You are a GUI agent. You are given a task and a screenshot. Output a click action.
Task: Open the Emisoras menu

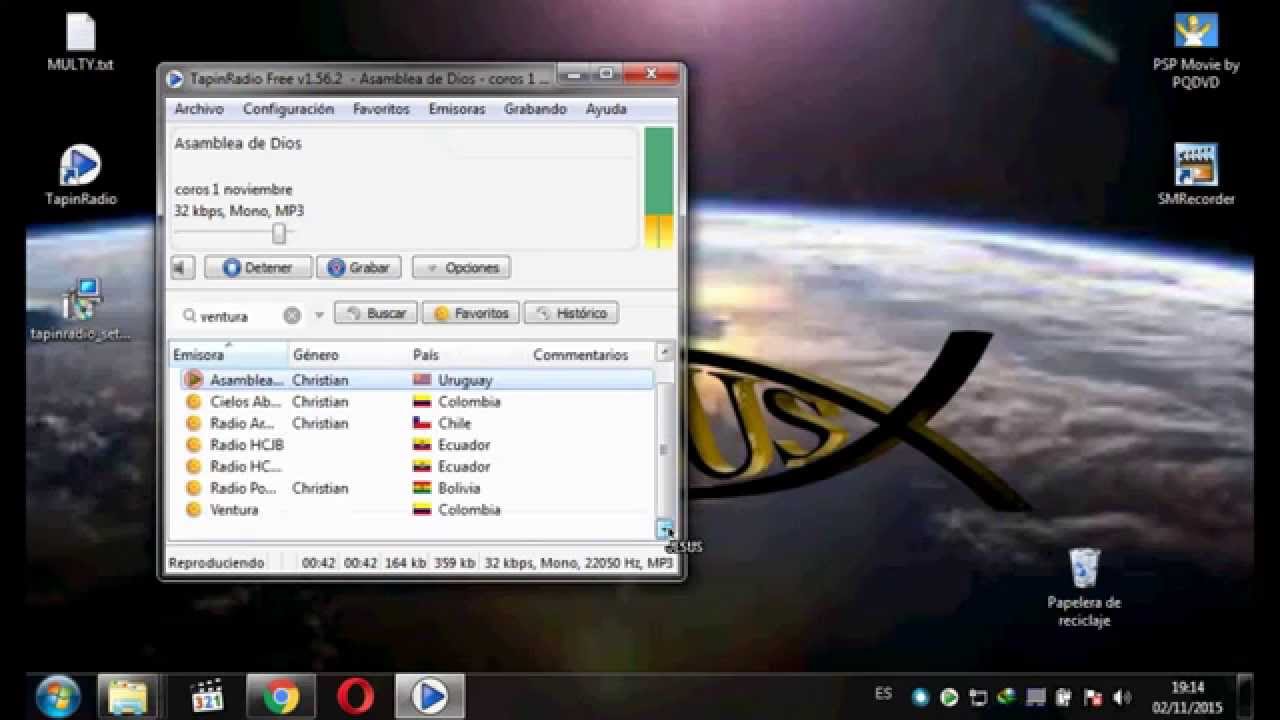pyautogui.click(x=457, y=109)
